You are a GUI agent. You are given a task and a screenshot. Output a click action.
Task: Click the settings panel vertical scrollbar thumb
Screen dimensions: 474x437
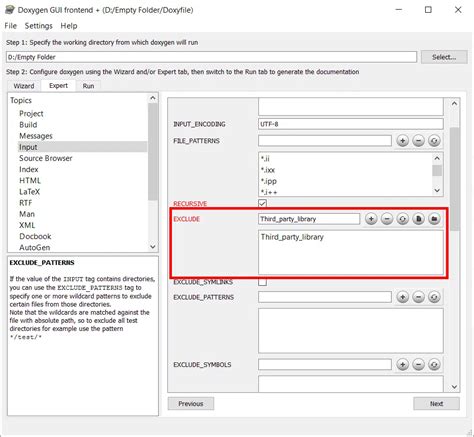click(454, 179)
